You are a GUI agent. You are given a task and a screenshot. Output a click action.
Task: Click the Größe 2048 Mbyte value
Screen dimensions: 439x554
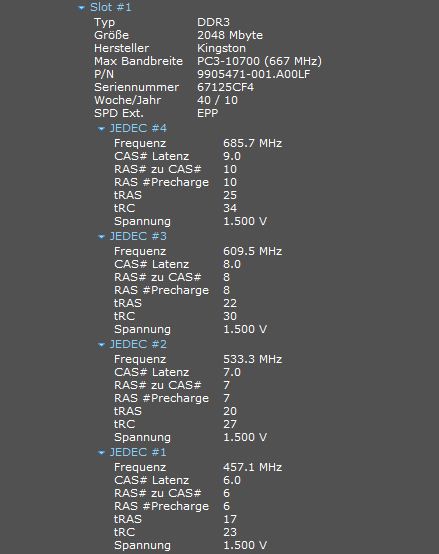(230, 35)
